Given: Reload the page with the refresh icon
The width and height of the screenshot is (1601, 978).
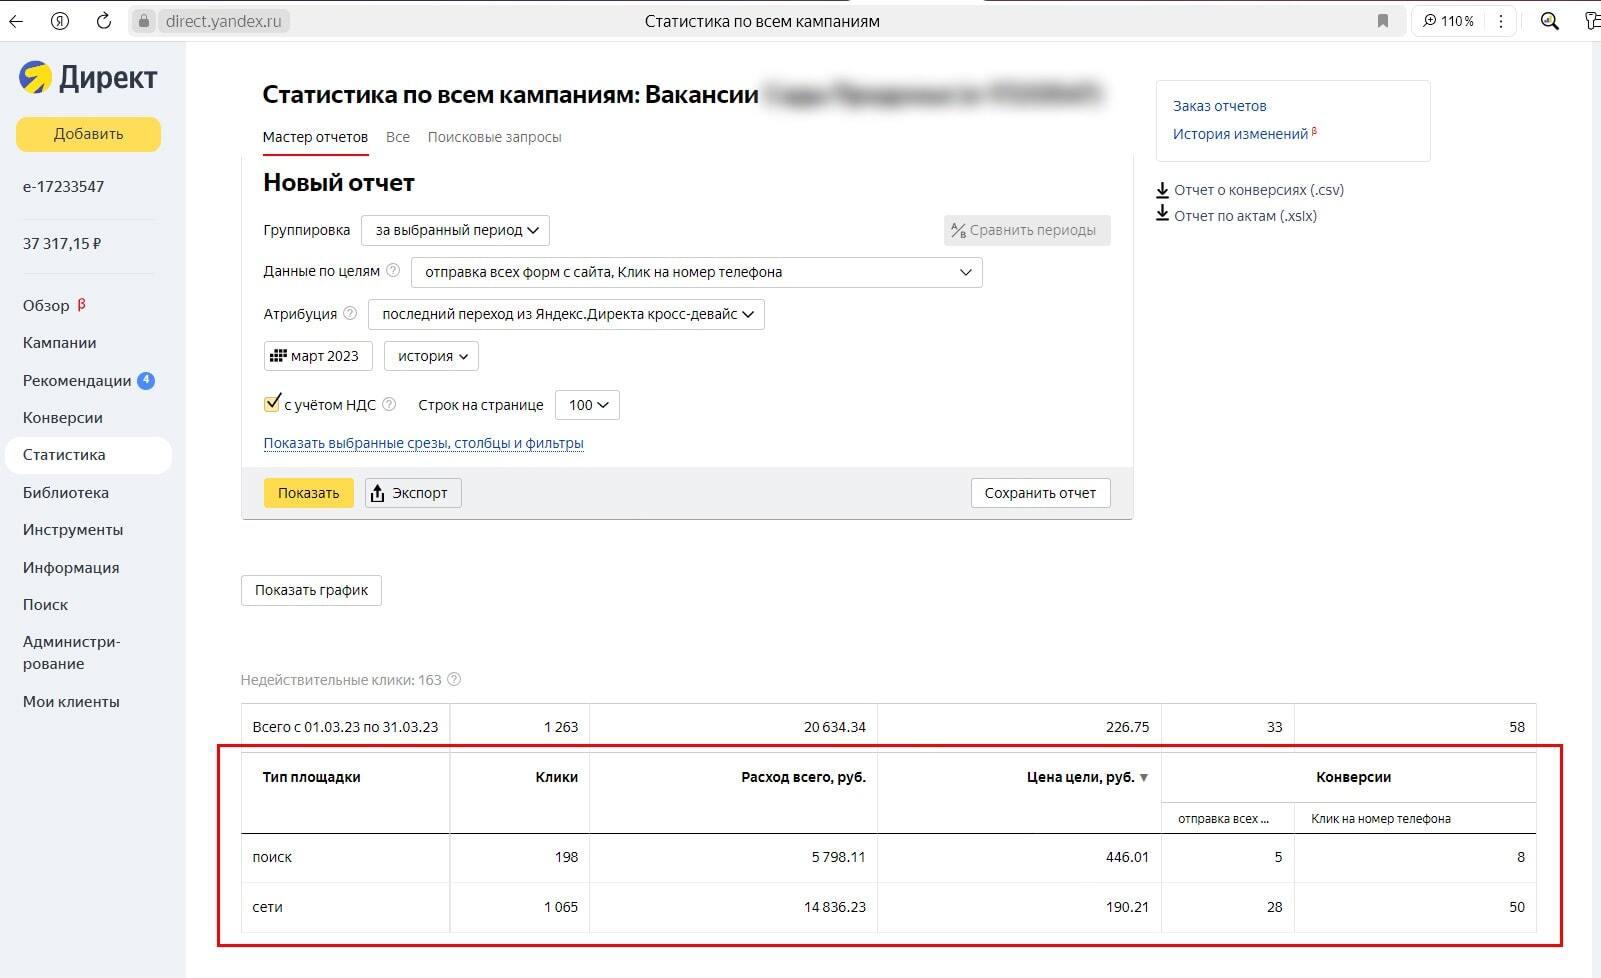Looking at the screenshot, I should [x=104, y=21].
